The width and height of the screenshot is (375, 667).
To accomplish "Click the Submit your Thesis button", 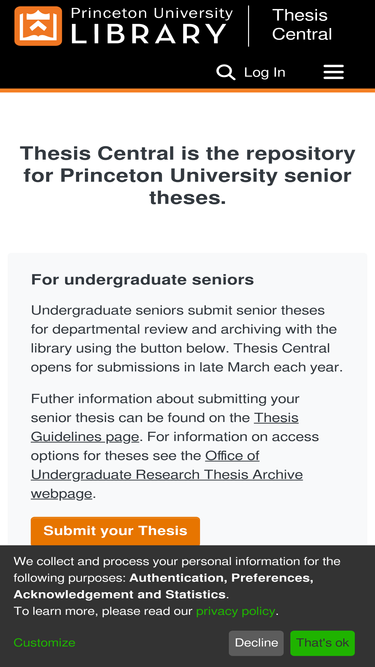I will pos(115,531).
